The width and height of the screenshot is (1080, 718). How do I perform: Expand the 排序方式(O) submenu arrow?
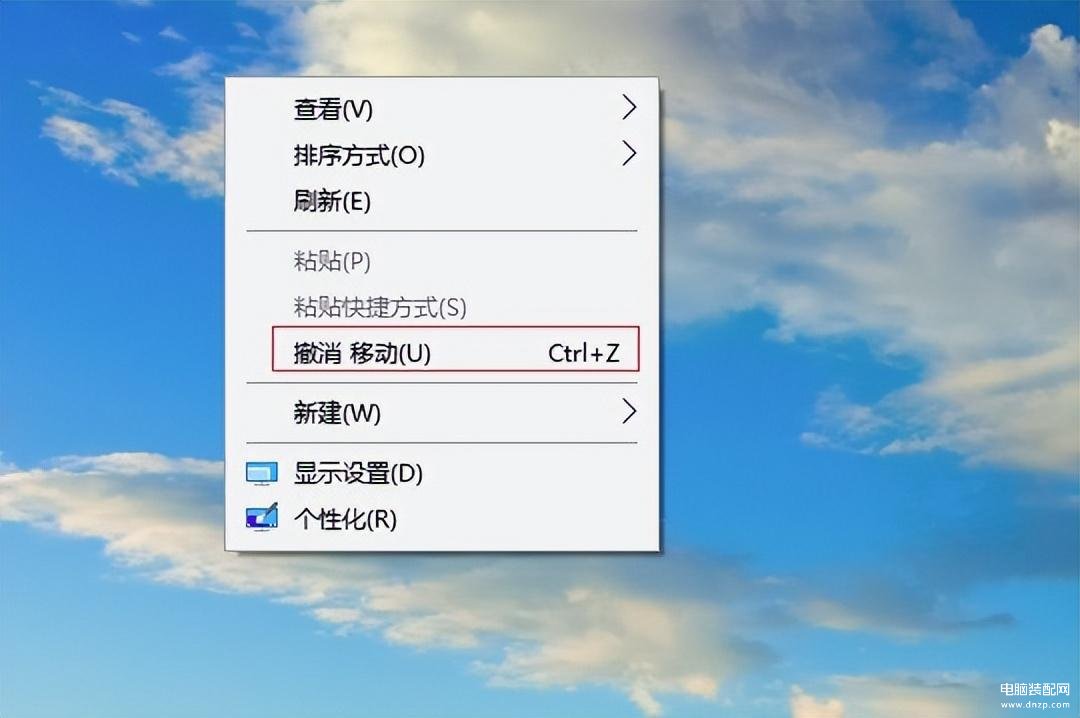point(629,153)
